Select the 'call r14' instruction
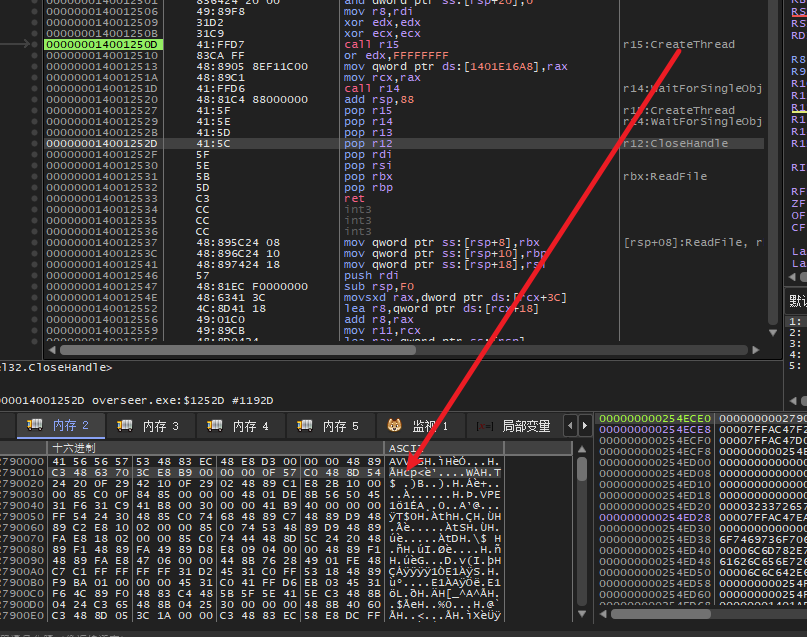The width and height of the screenshot is (807, 637). (x=372, y=89)
